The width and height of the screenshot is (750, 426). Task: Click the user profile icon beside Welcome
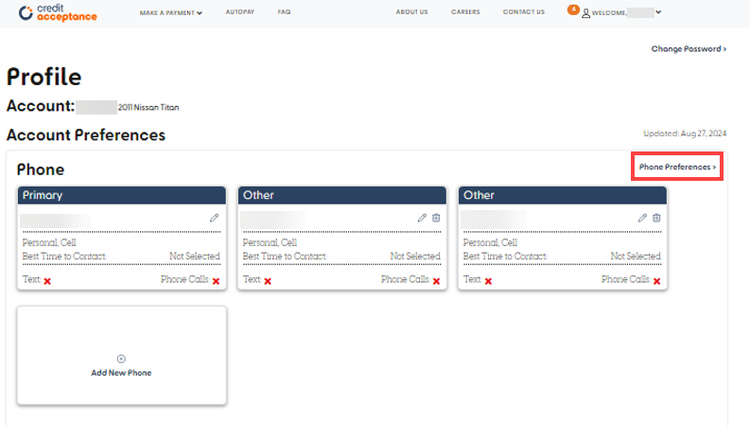[x=585, y=13]
